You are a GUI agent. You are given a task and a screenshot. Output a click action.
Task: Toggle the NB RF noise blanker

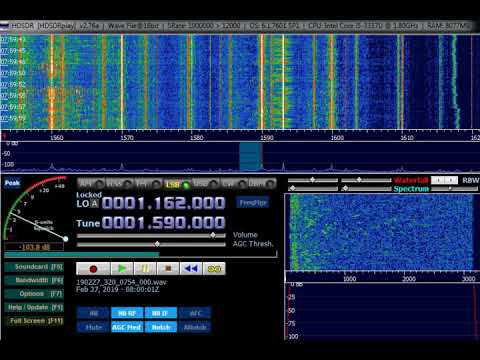(x=127, y=313)
